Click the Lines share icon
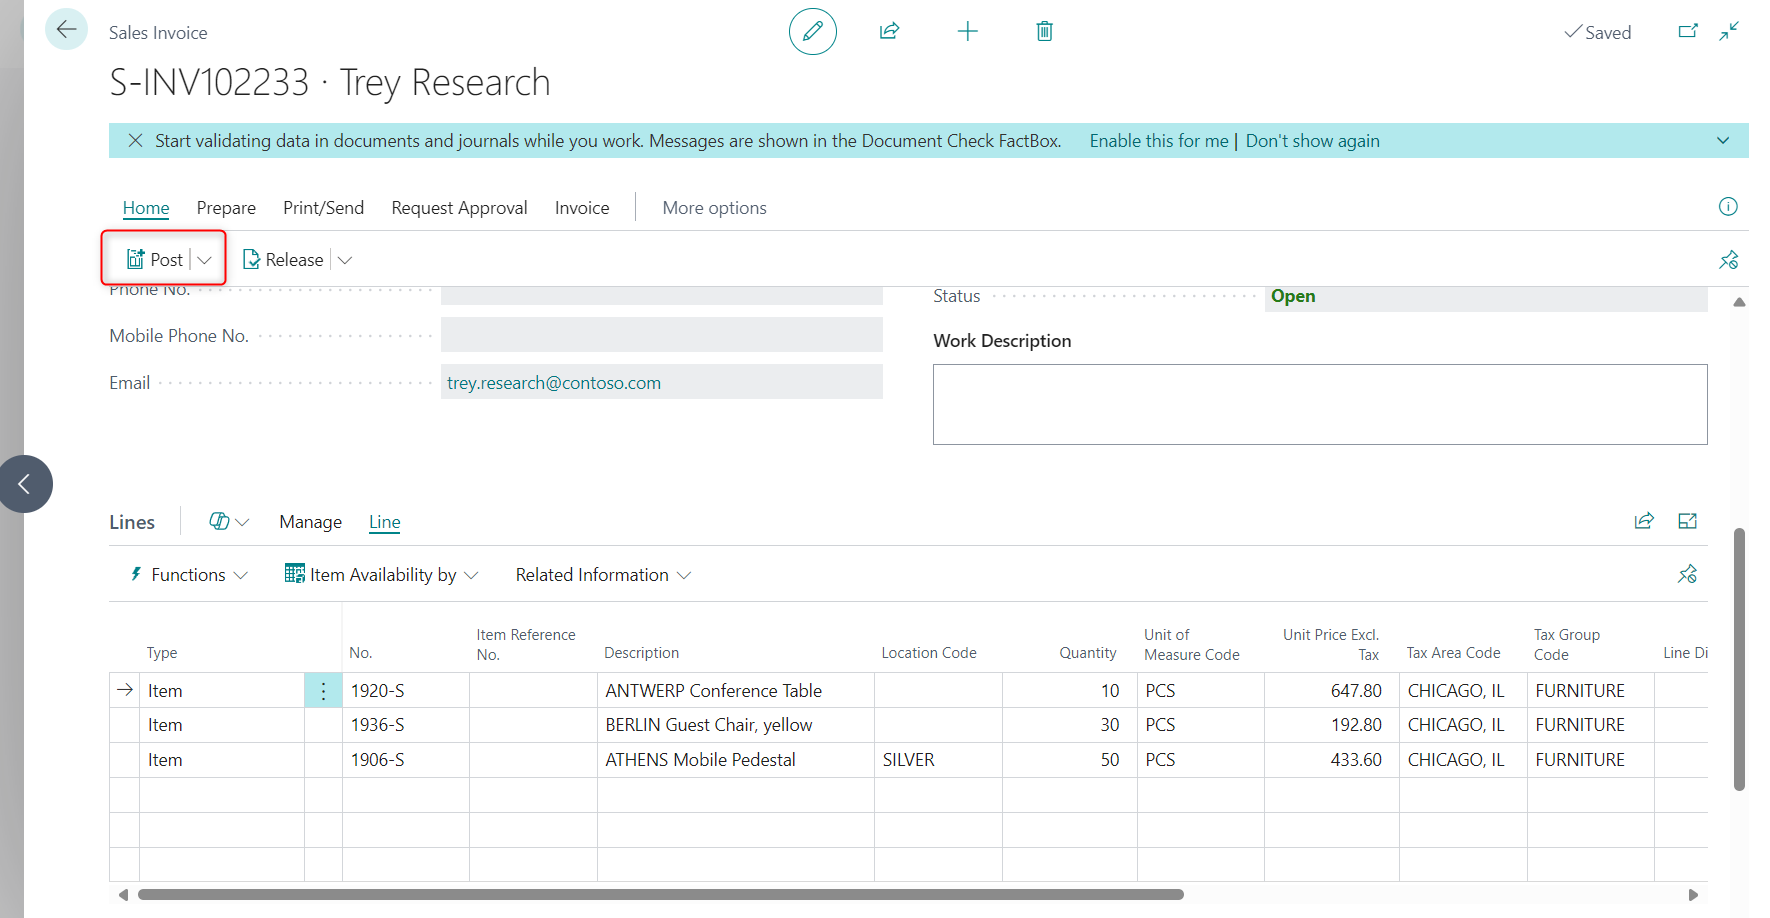The image size is (1770, 918). click(x=1644, y=521)
